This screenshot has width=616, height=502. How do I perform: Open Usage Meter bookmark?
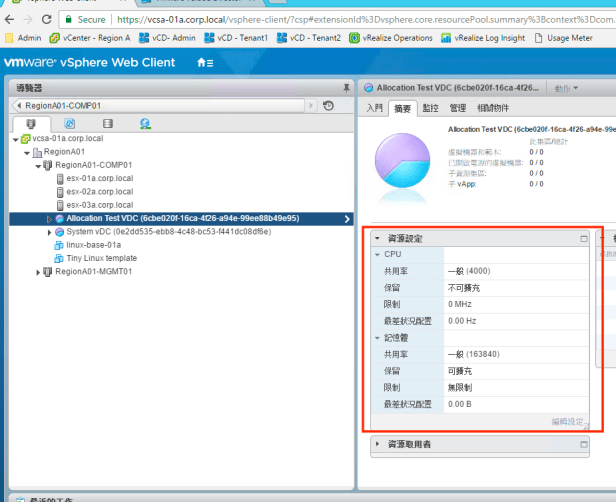[x=563, y=38]
